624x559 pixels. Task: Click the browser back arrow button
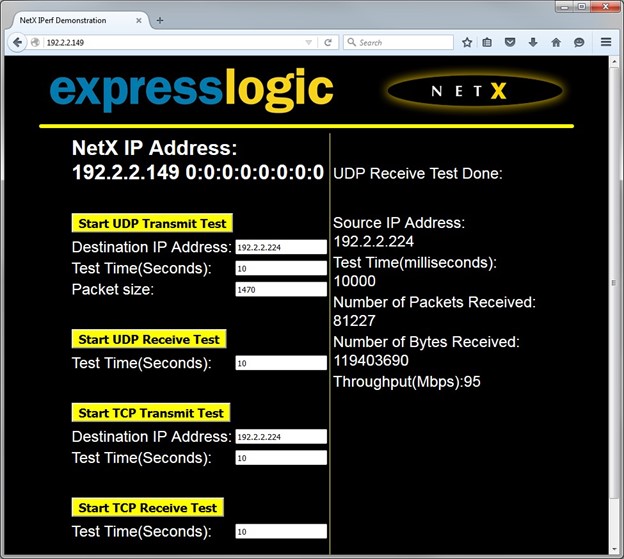(17, 42)
